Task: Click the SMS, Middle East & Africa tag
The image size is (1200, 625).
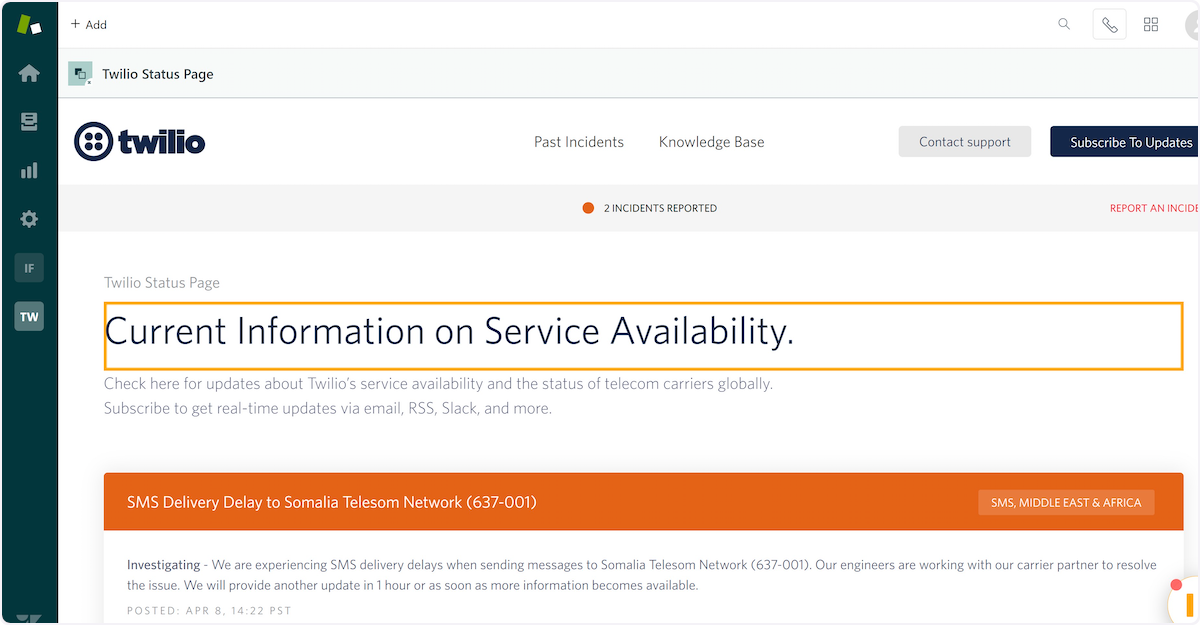Action: pyautogui.click(x=1066, y=502)
